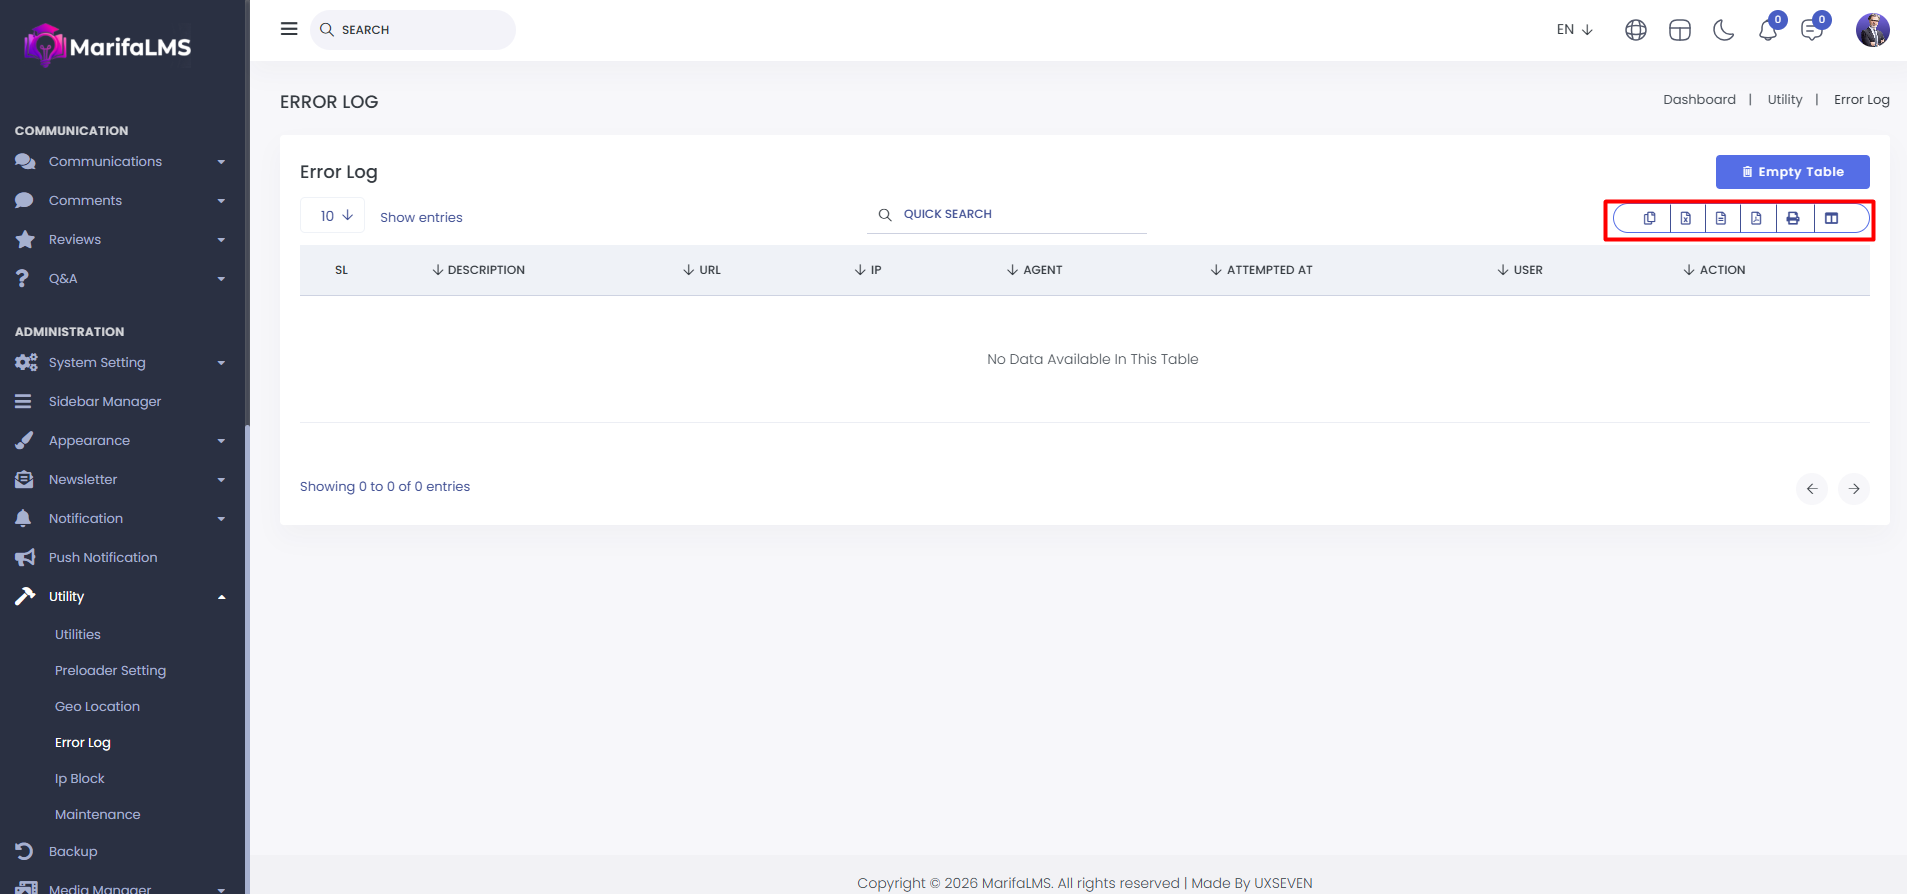Copy the table to clipboard
Viewport: 1907px width, 894px height.
point(1649,218)
